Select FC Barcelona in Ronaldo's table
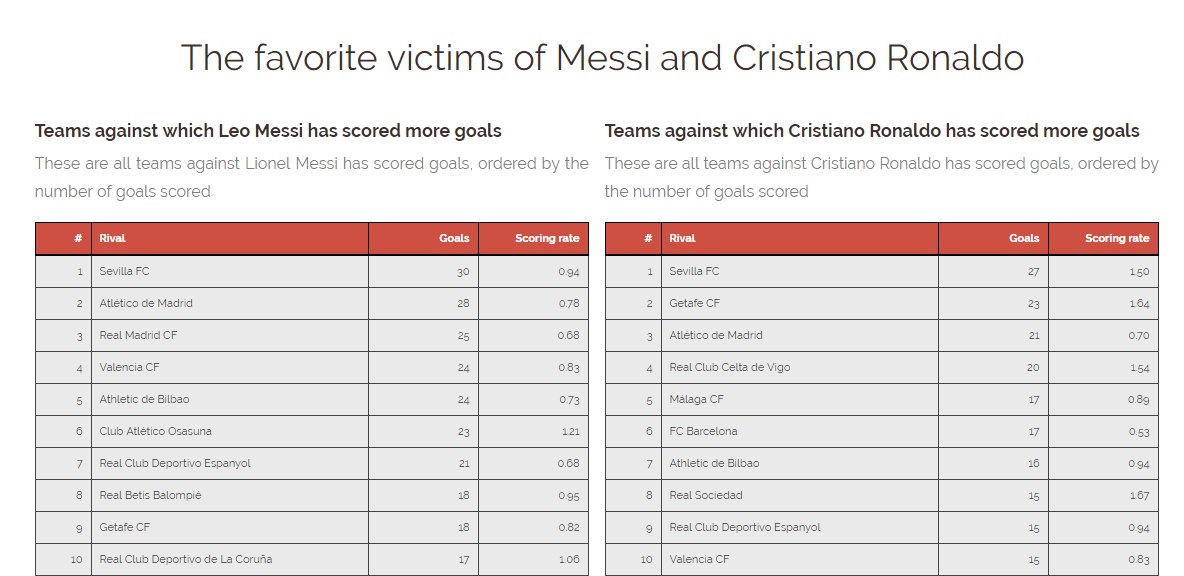This screenshot has height=576, width=1184. 881,431
